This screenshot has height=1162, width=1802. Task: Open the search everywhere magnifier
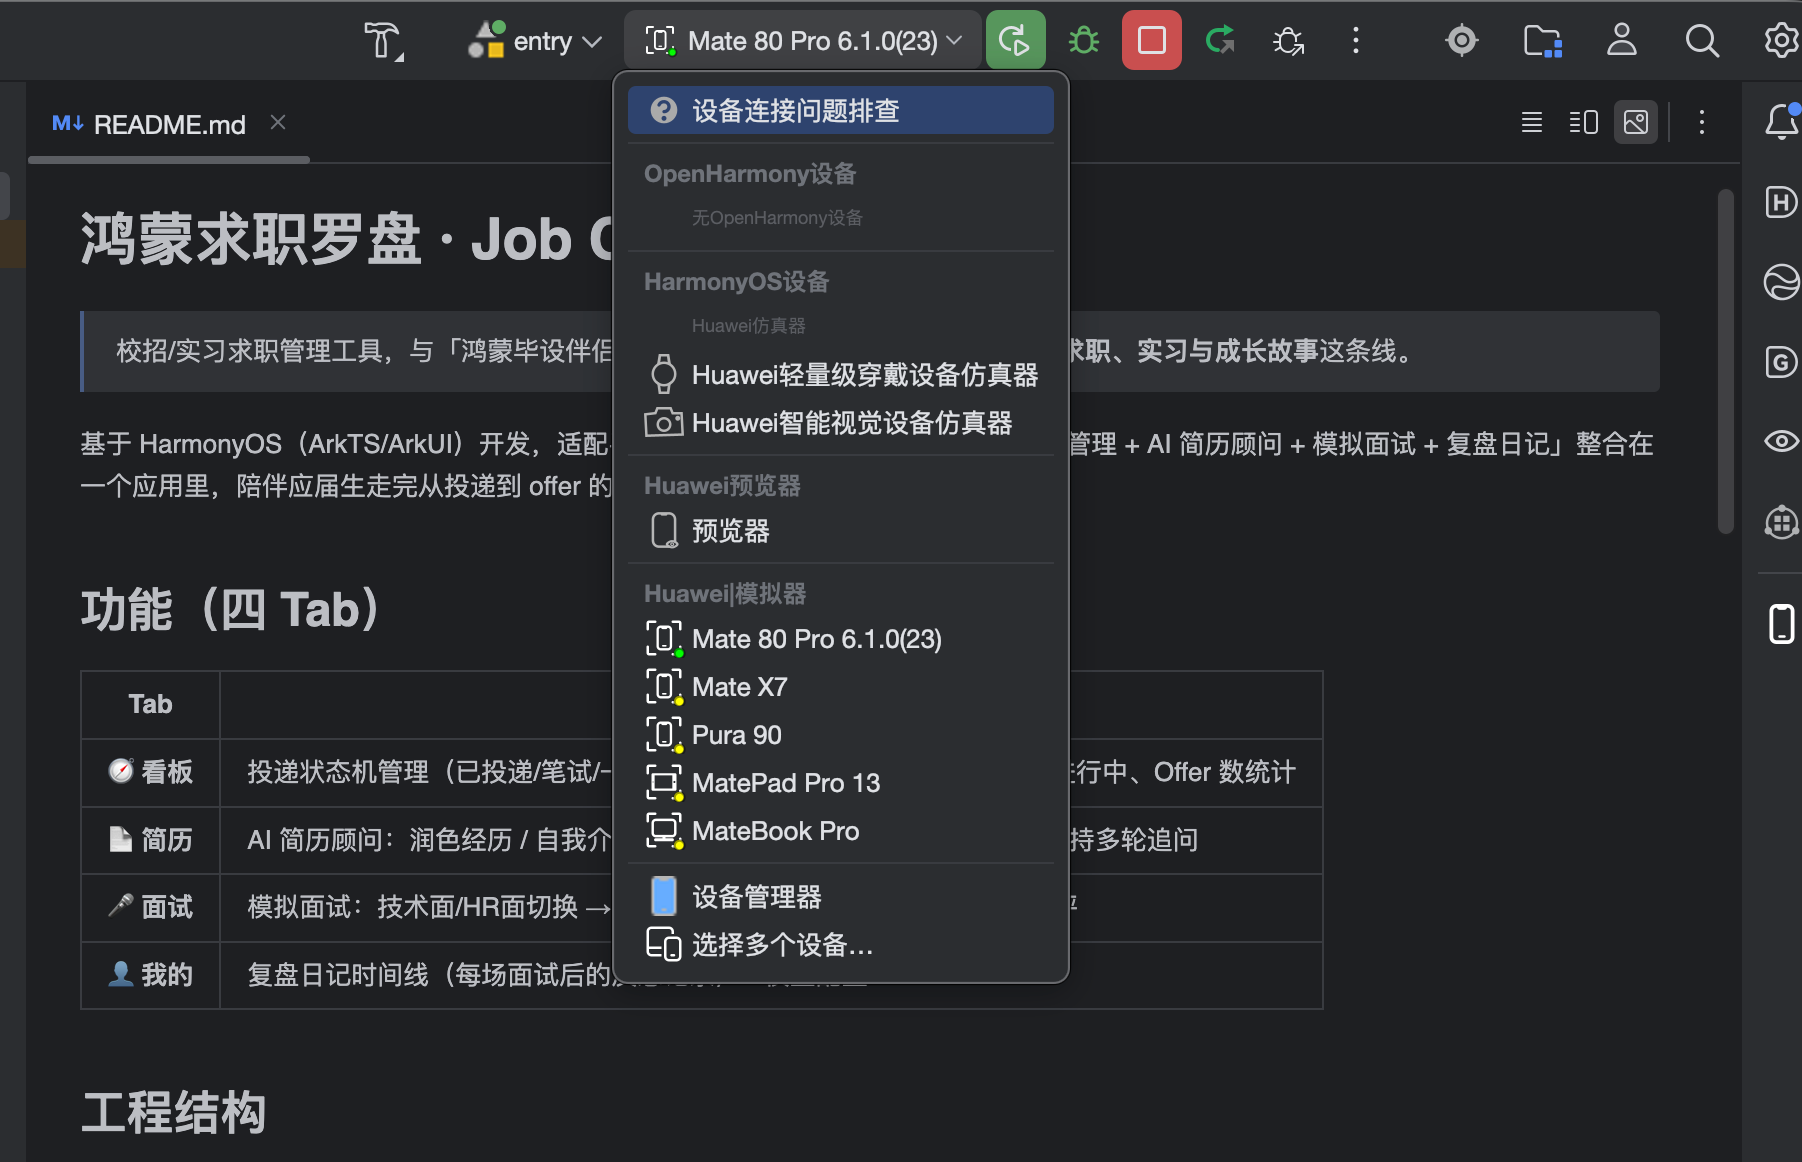tap(1701, 41)
